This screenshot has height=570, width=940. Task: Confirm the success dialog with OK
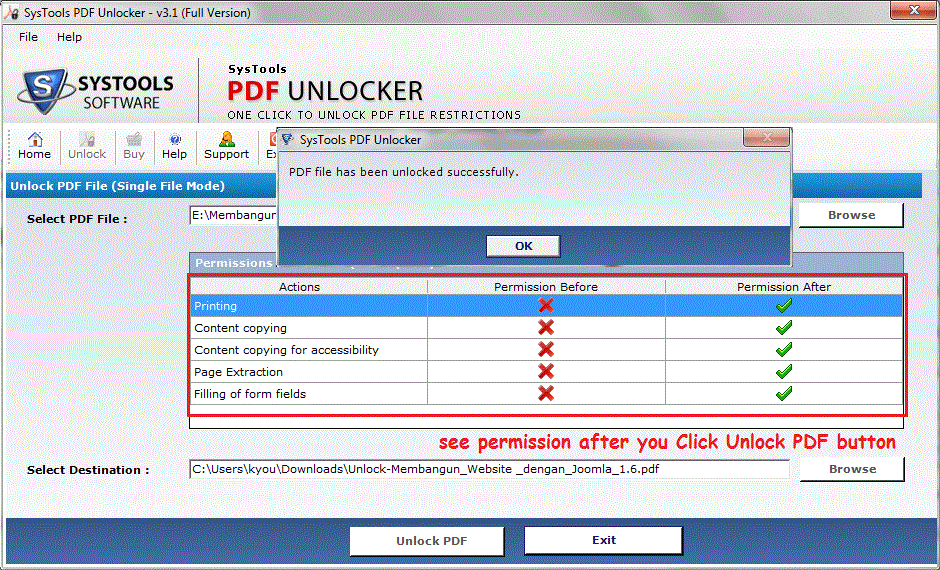tap(523, 246)
